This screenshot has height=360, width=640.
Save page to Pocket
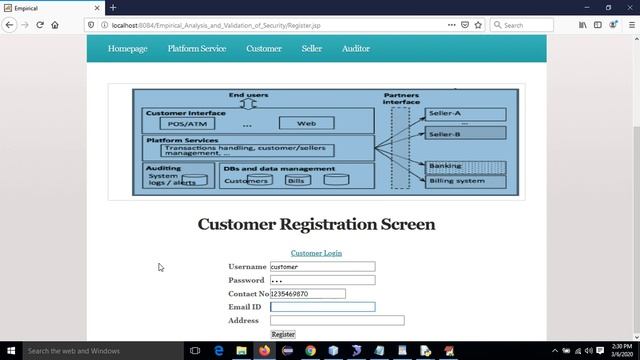[464, 25]
